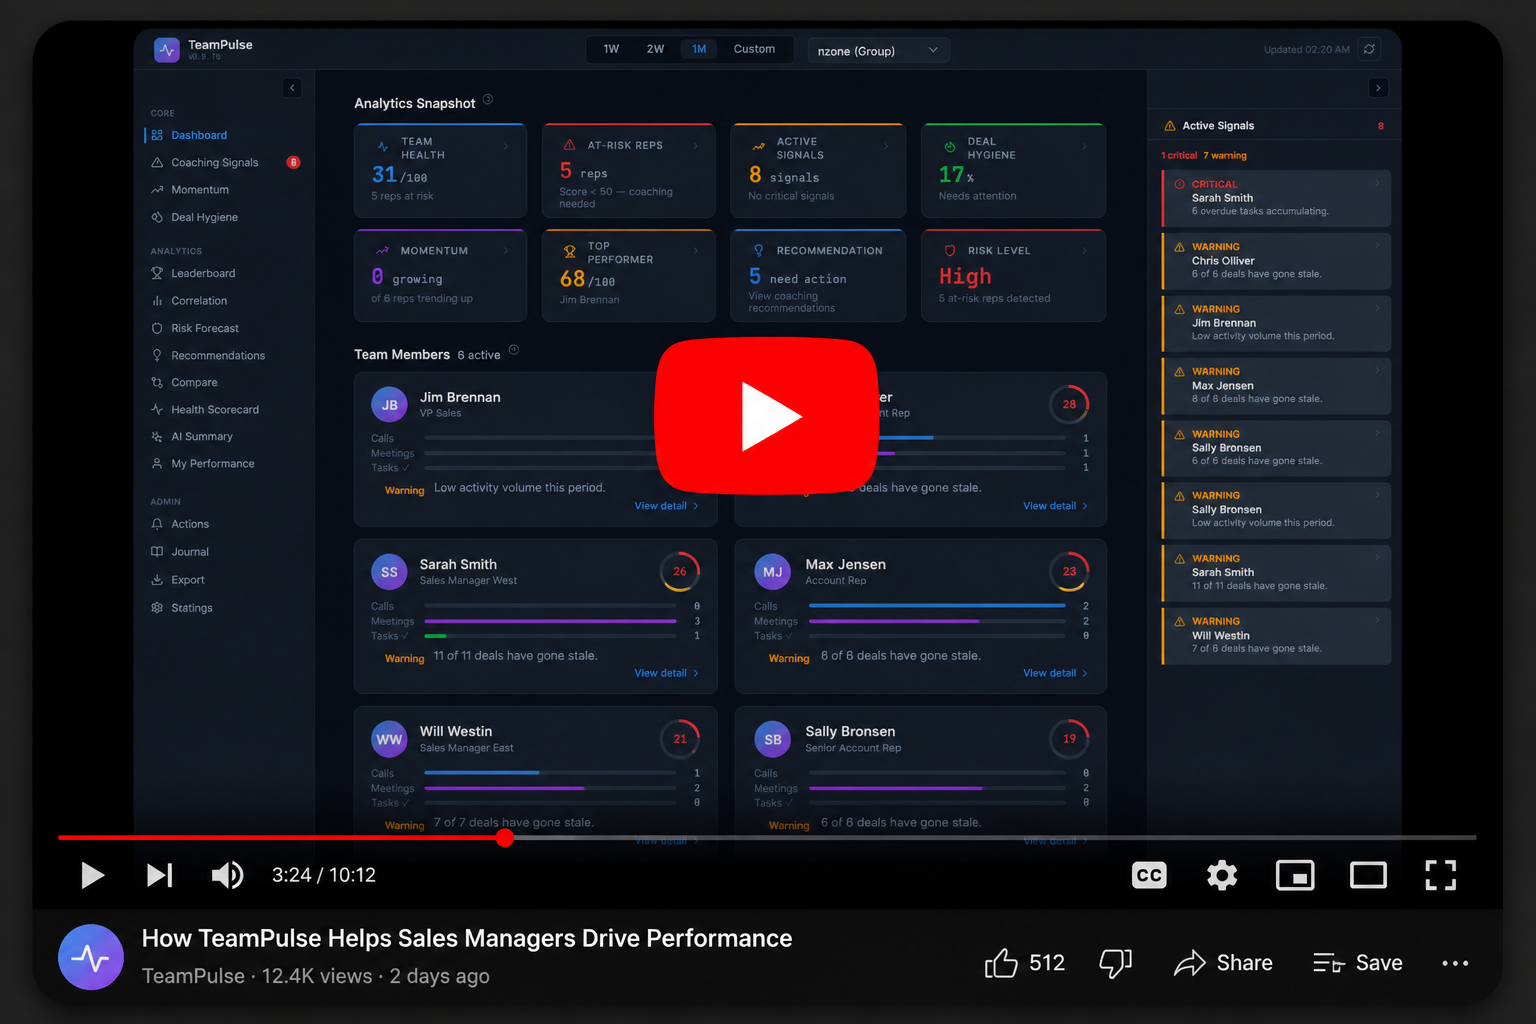Image resolution: width=1536 pixels, height=1024 pixels.
Task: Share the TeamPulse video
Action: pos(1223,963)
